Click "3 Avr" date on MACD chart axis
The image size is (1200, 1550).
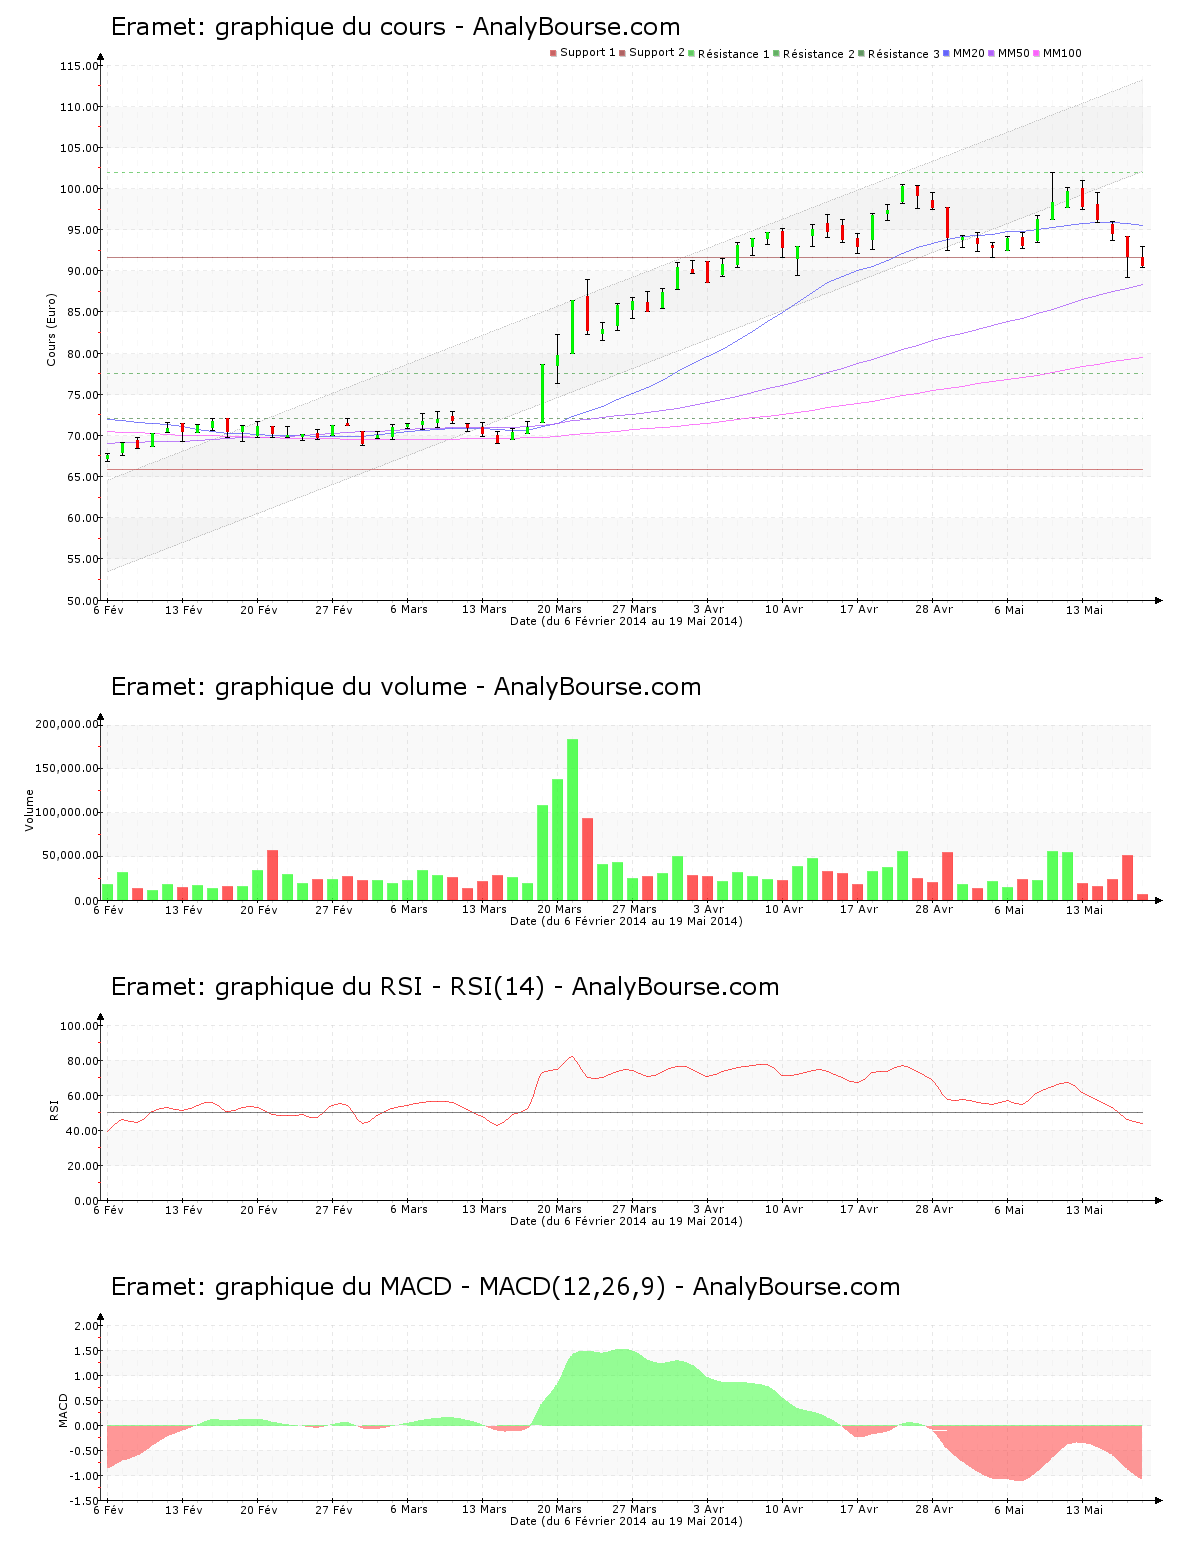pyautogui.click(x=709, y=1510)
